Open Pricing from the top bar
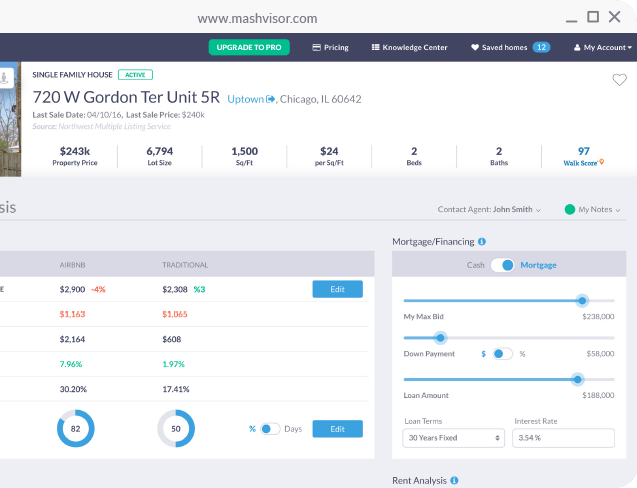This screenshot has height=488, width=637. (x=330, y=48)
